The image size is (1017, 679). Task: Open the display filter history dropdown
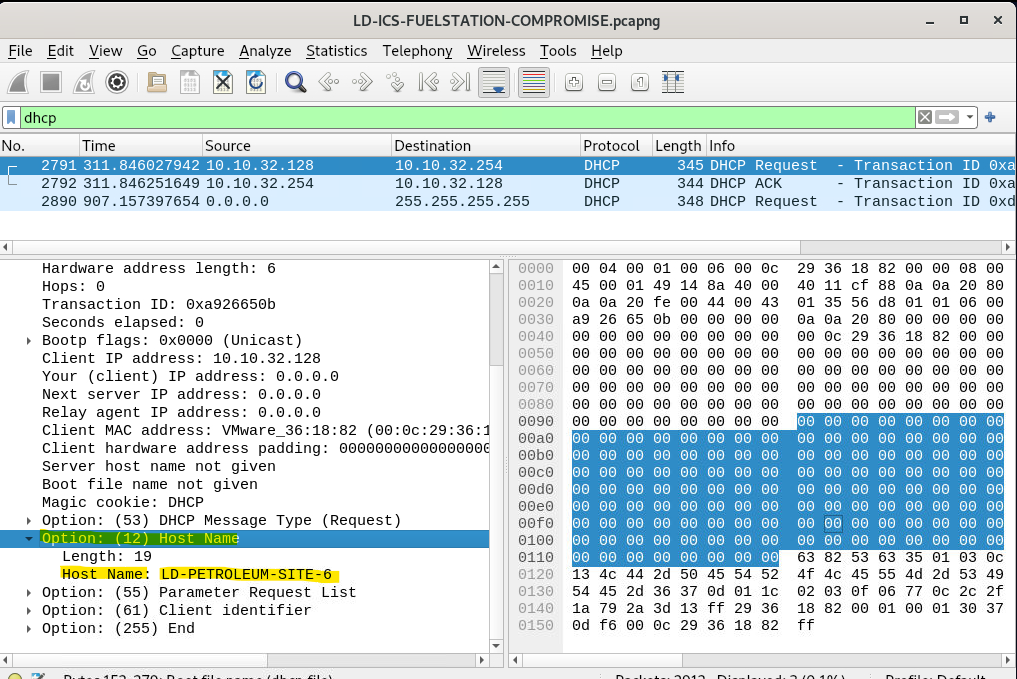pos(970,118)
